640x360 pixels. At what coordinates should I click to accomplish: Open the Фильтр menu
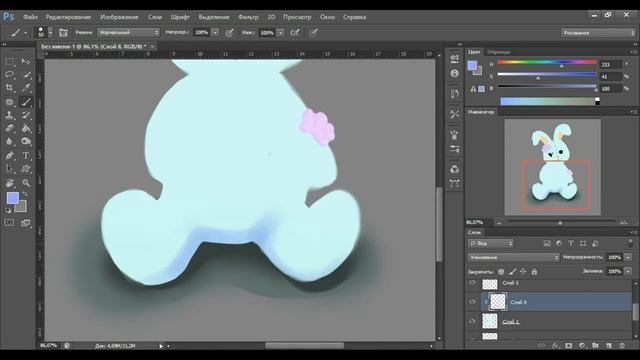tap(248, 17)
